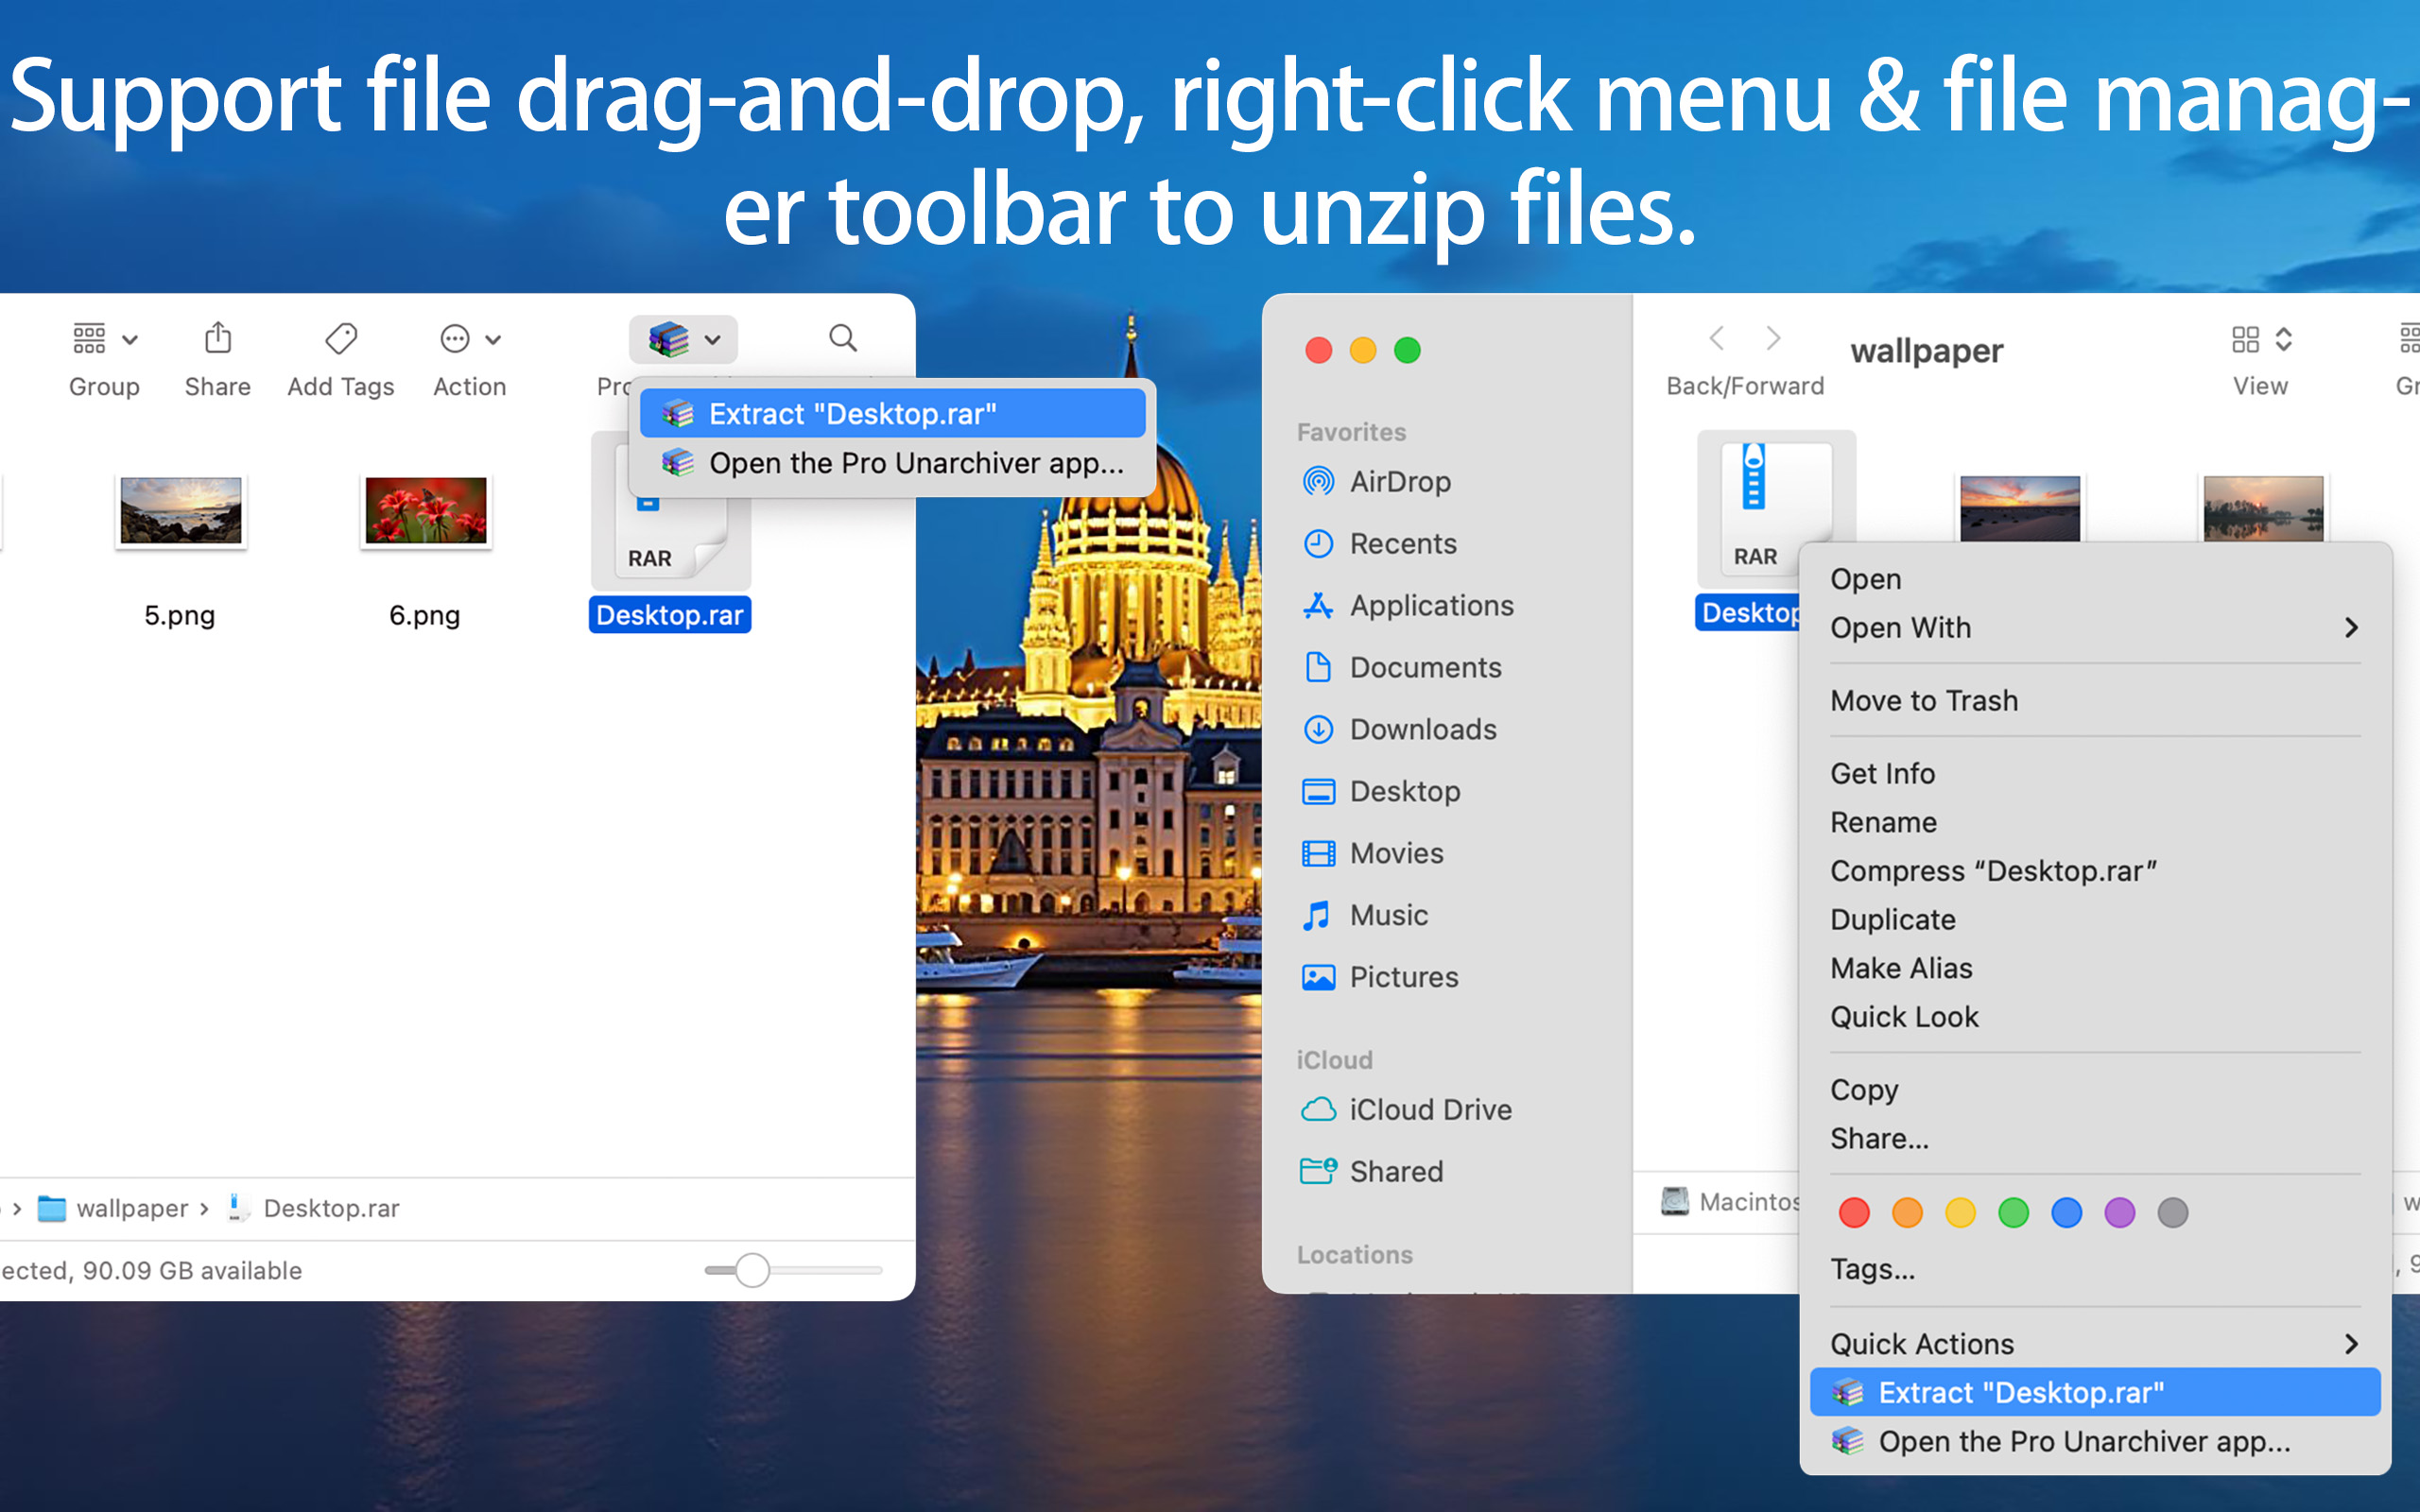The image size is (2420, 1512).
Task: Open the Group toolbar icon in left Finder window
Action: click(x=89, y=339)
